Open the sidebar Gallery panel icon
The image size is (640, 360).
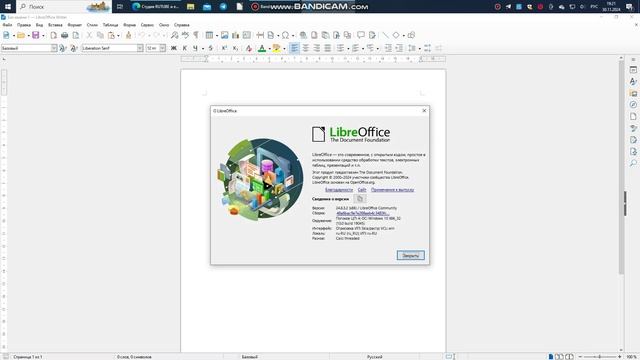click(633, 93)
